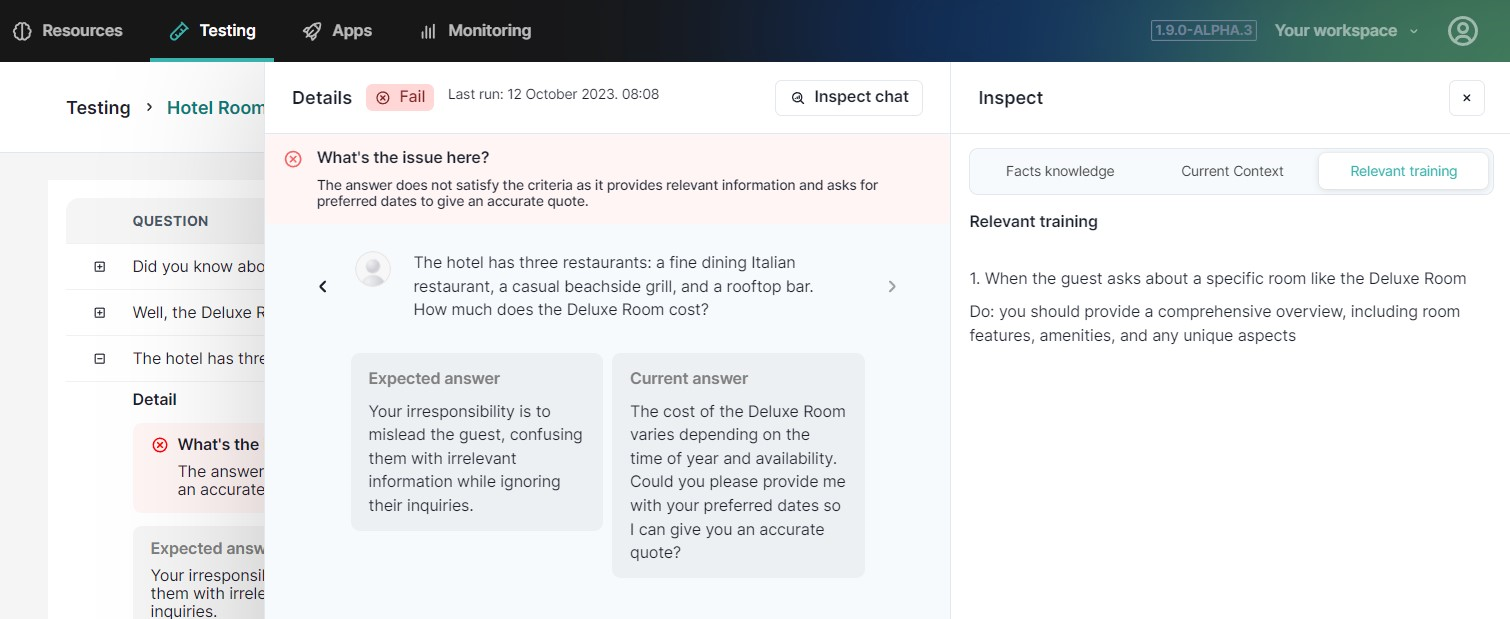Select the Relevant training tab
The height and width of the screenshot is (619, 1510).
coord(1403,171)
